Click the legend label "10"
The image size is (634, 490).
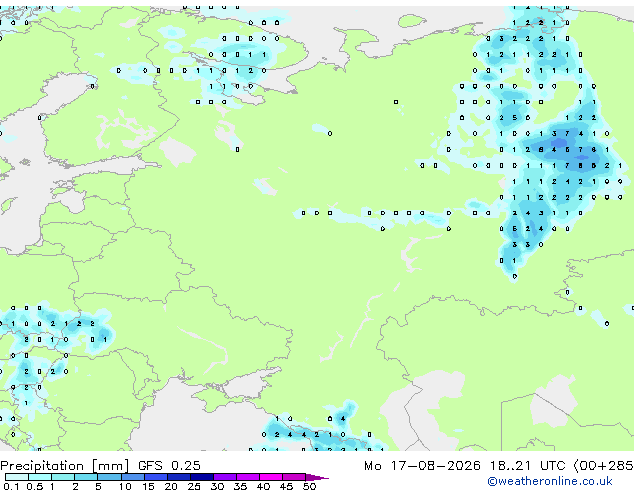point(125,486)
